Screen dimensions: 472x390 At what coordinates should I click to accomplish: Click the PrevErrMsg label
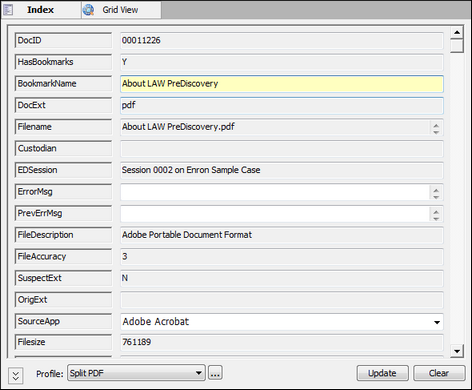63,214
